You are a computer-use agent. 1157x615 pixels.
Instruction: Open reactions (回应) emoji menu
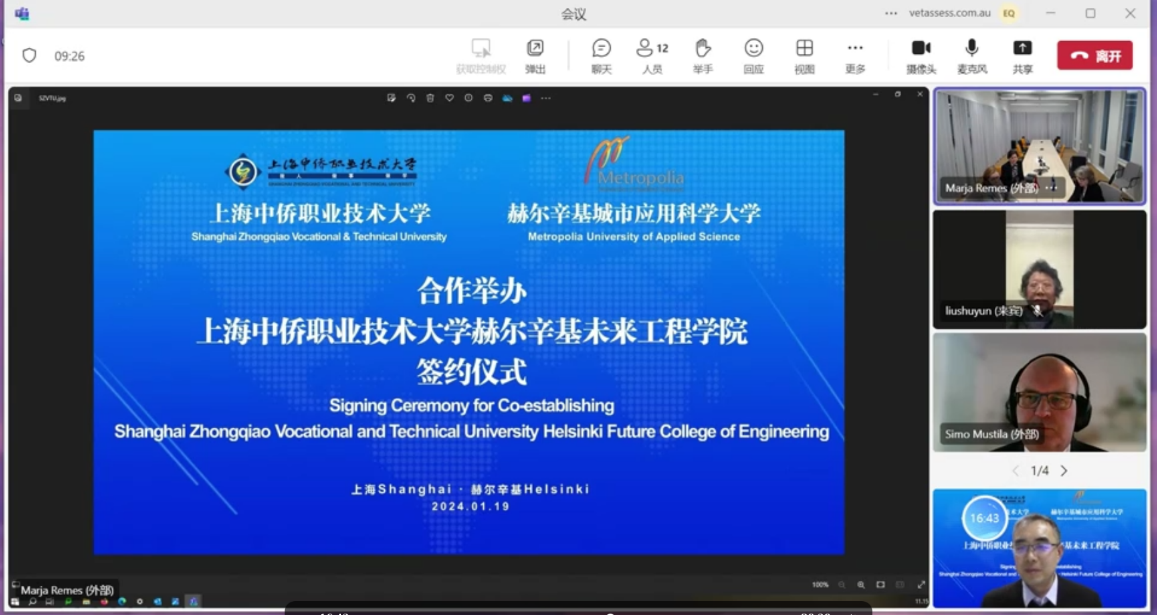pos(753,56)
